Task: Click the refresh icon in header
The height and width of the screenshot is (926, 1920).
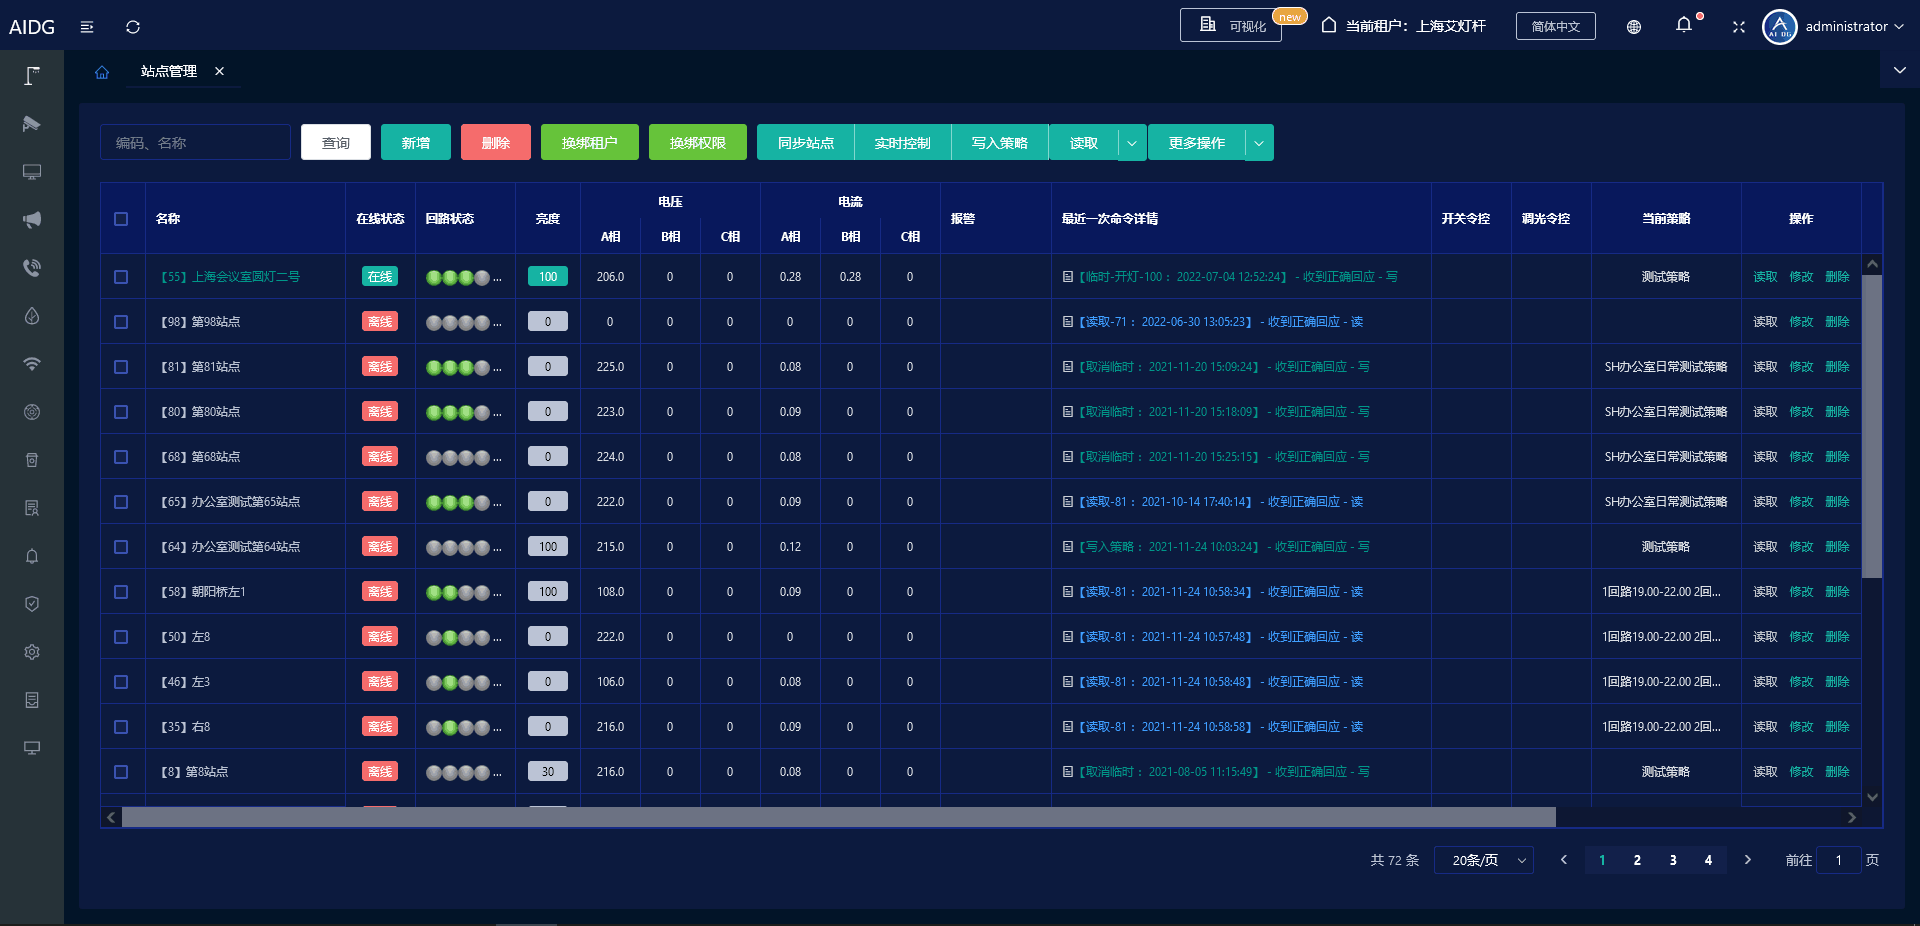Action: point(133,27)
